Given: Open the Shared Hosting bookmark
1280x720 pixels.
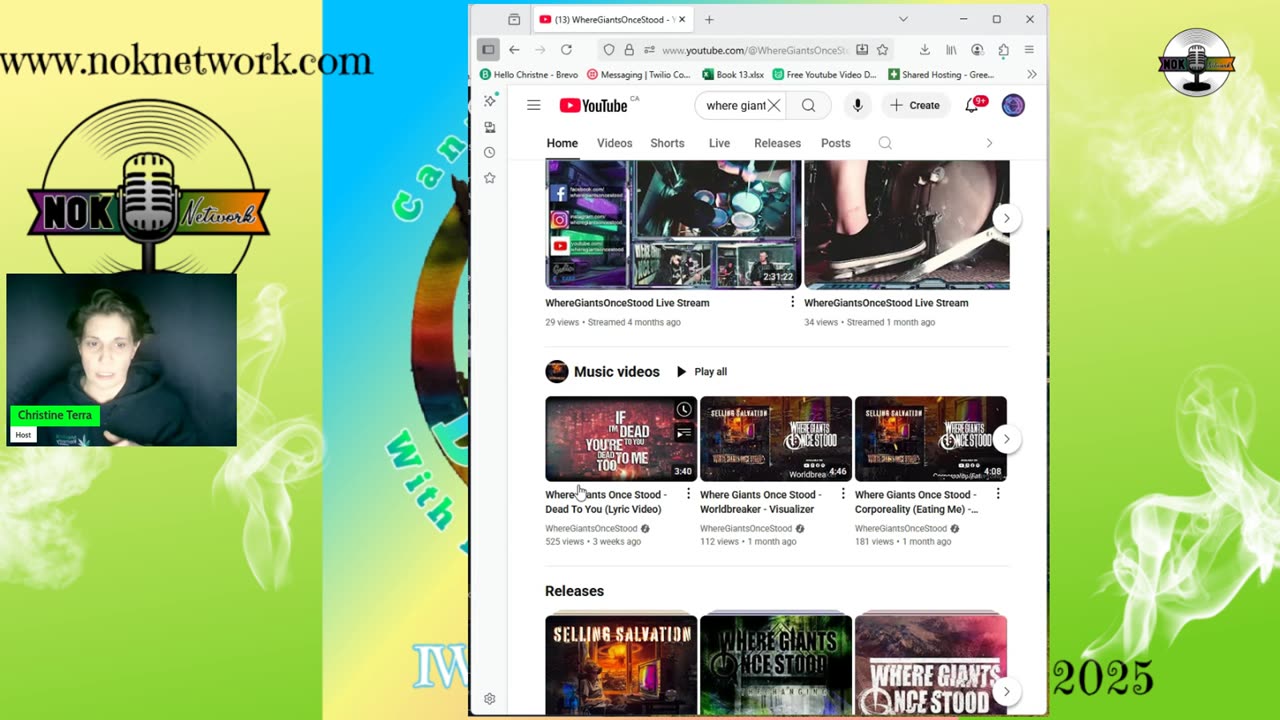Looking at the screenshot, I should point(941,74).
